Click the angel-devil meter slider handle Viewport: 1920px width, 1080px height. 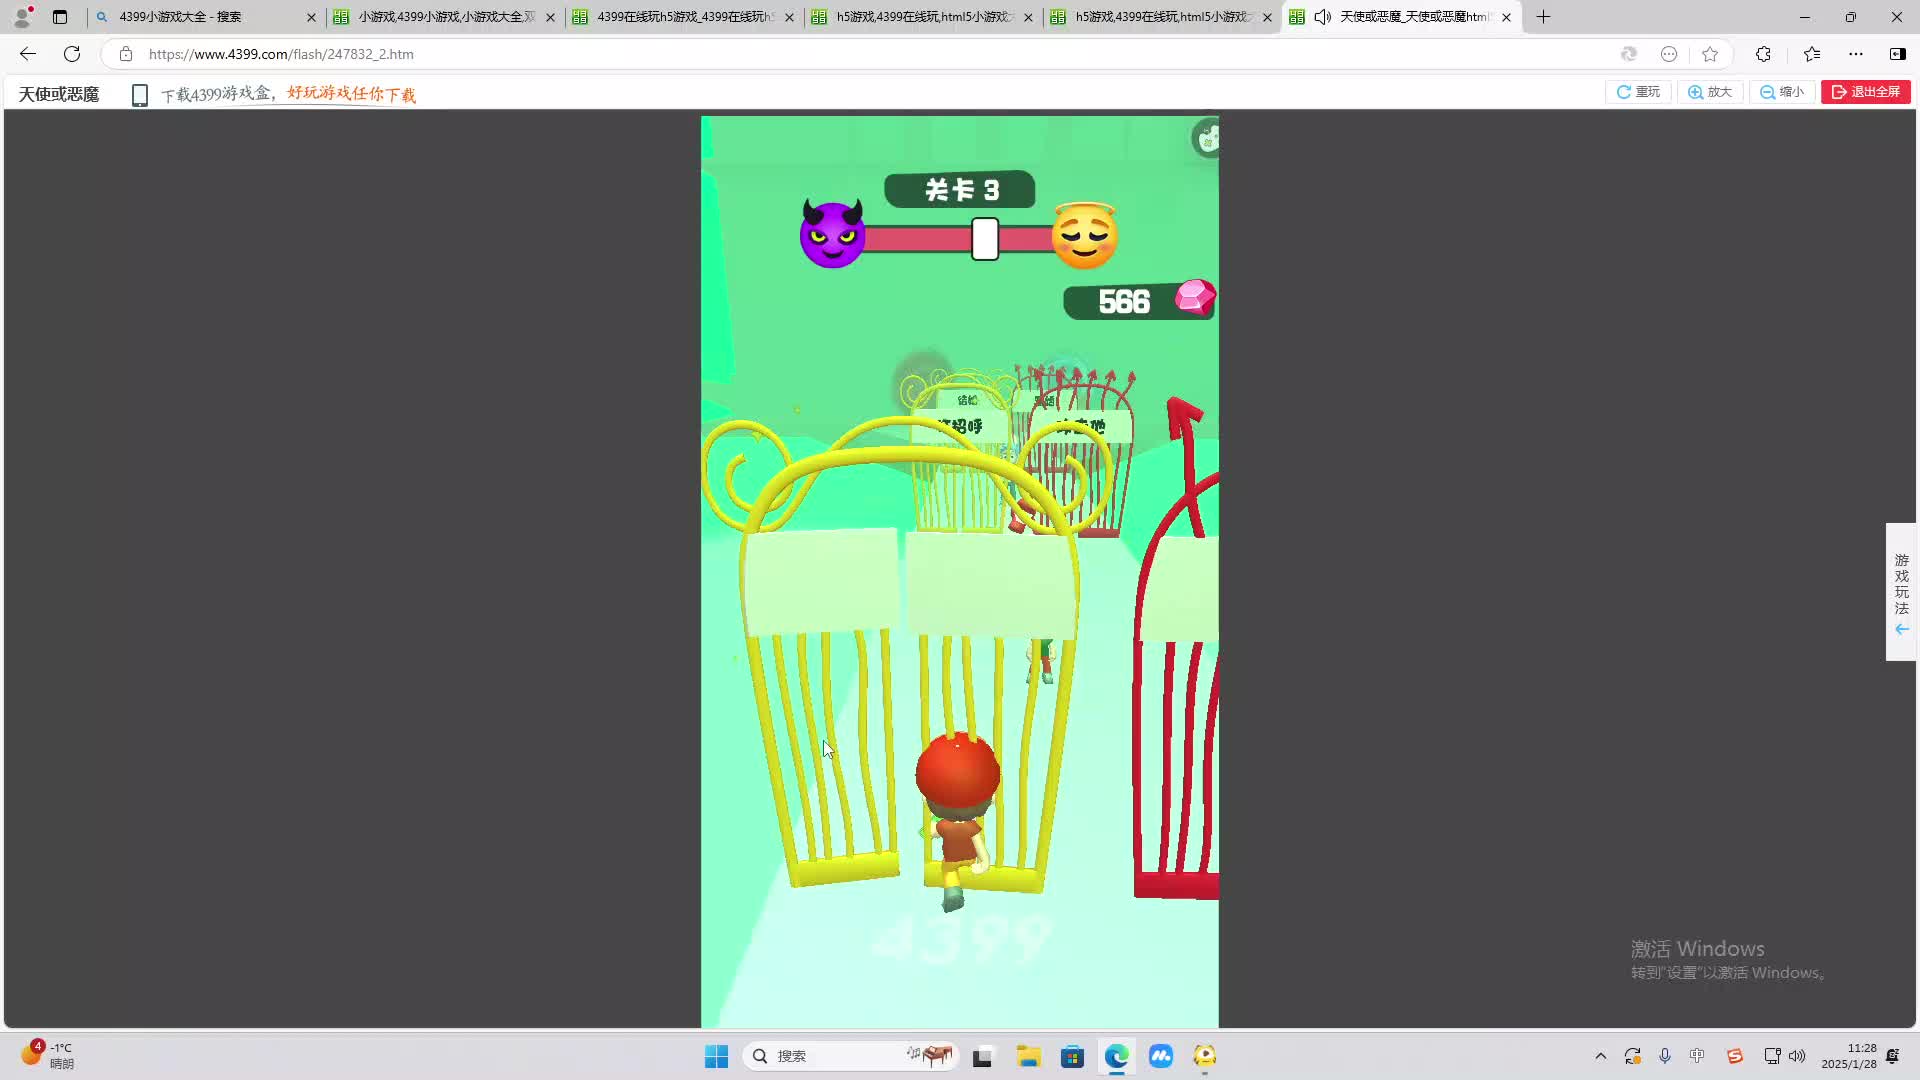[985, 239]
